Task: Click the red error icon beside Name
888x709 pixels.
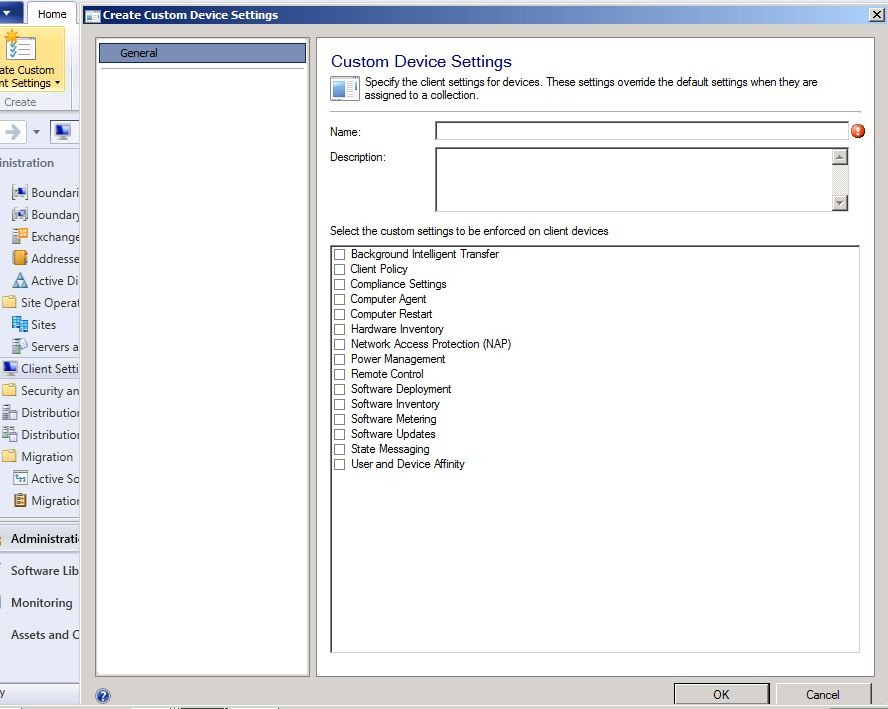Action: [858, 131]
